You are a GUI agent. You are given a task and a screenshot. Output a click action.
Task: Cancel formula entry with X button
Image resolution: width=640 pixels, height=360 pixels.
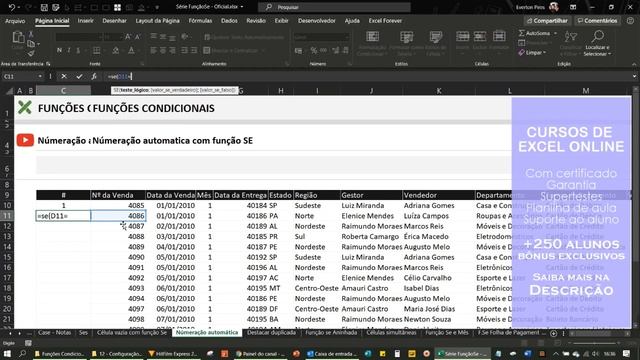64,76
